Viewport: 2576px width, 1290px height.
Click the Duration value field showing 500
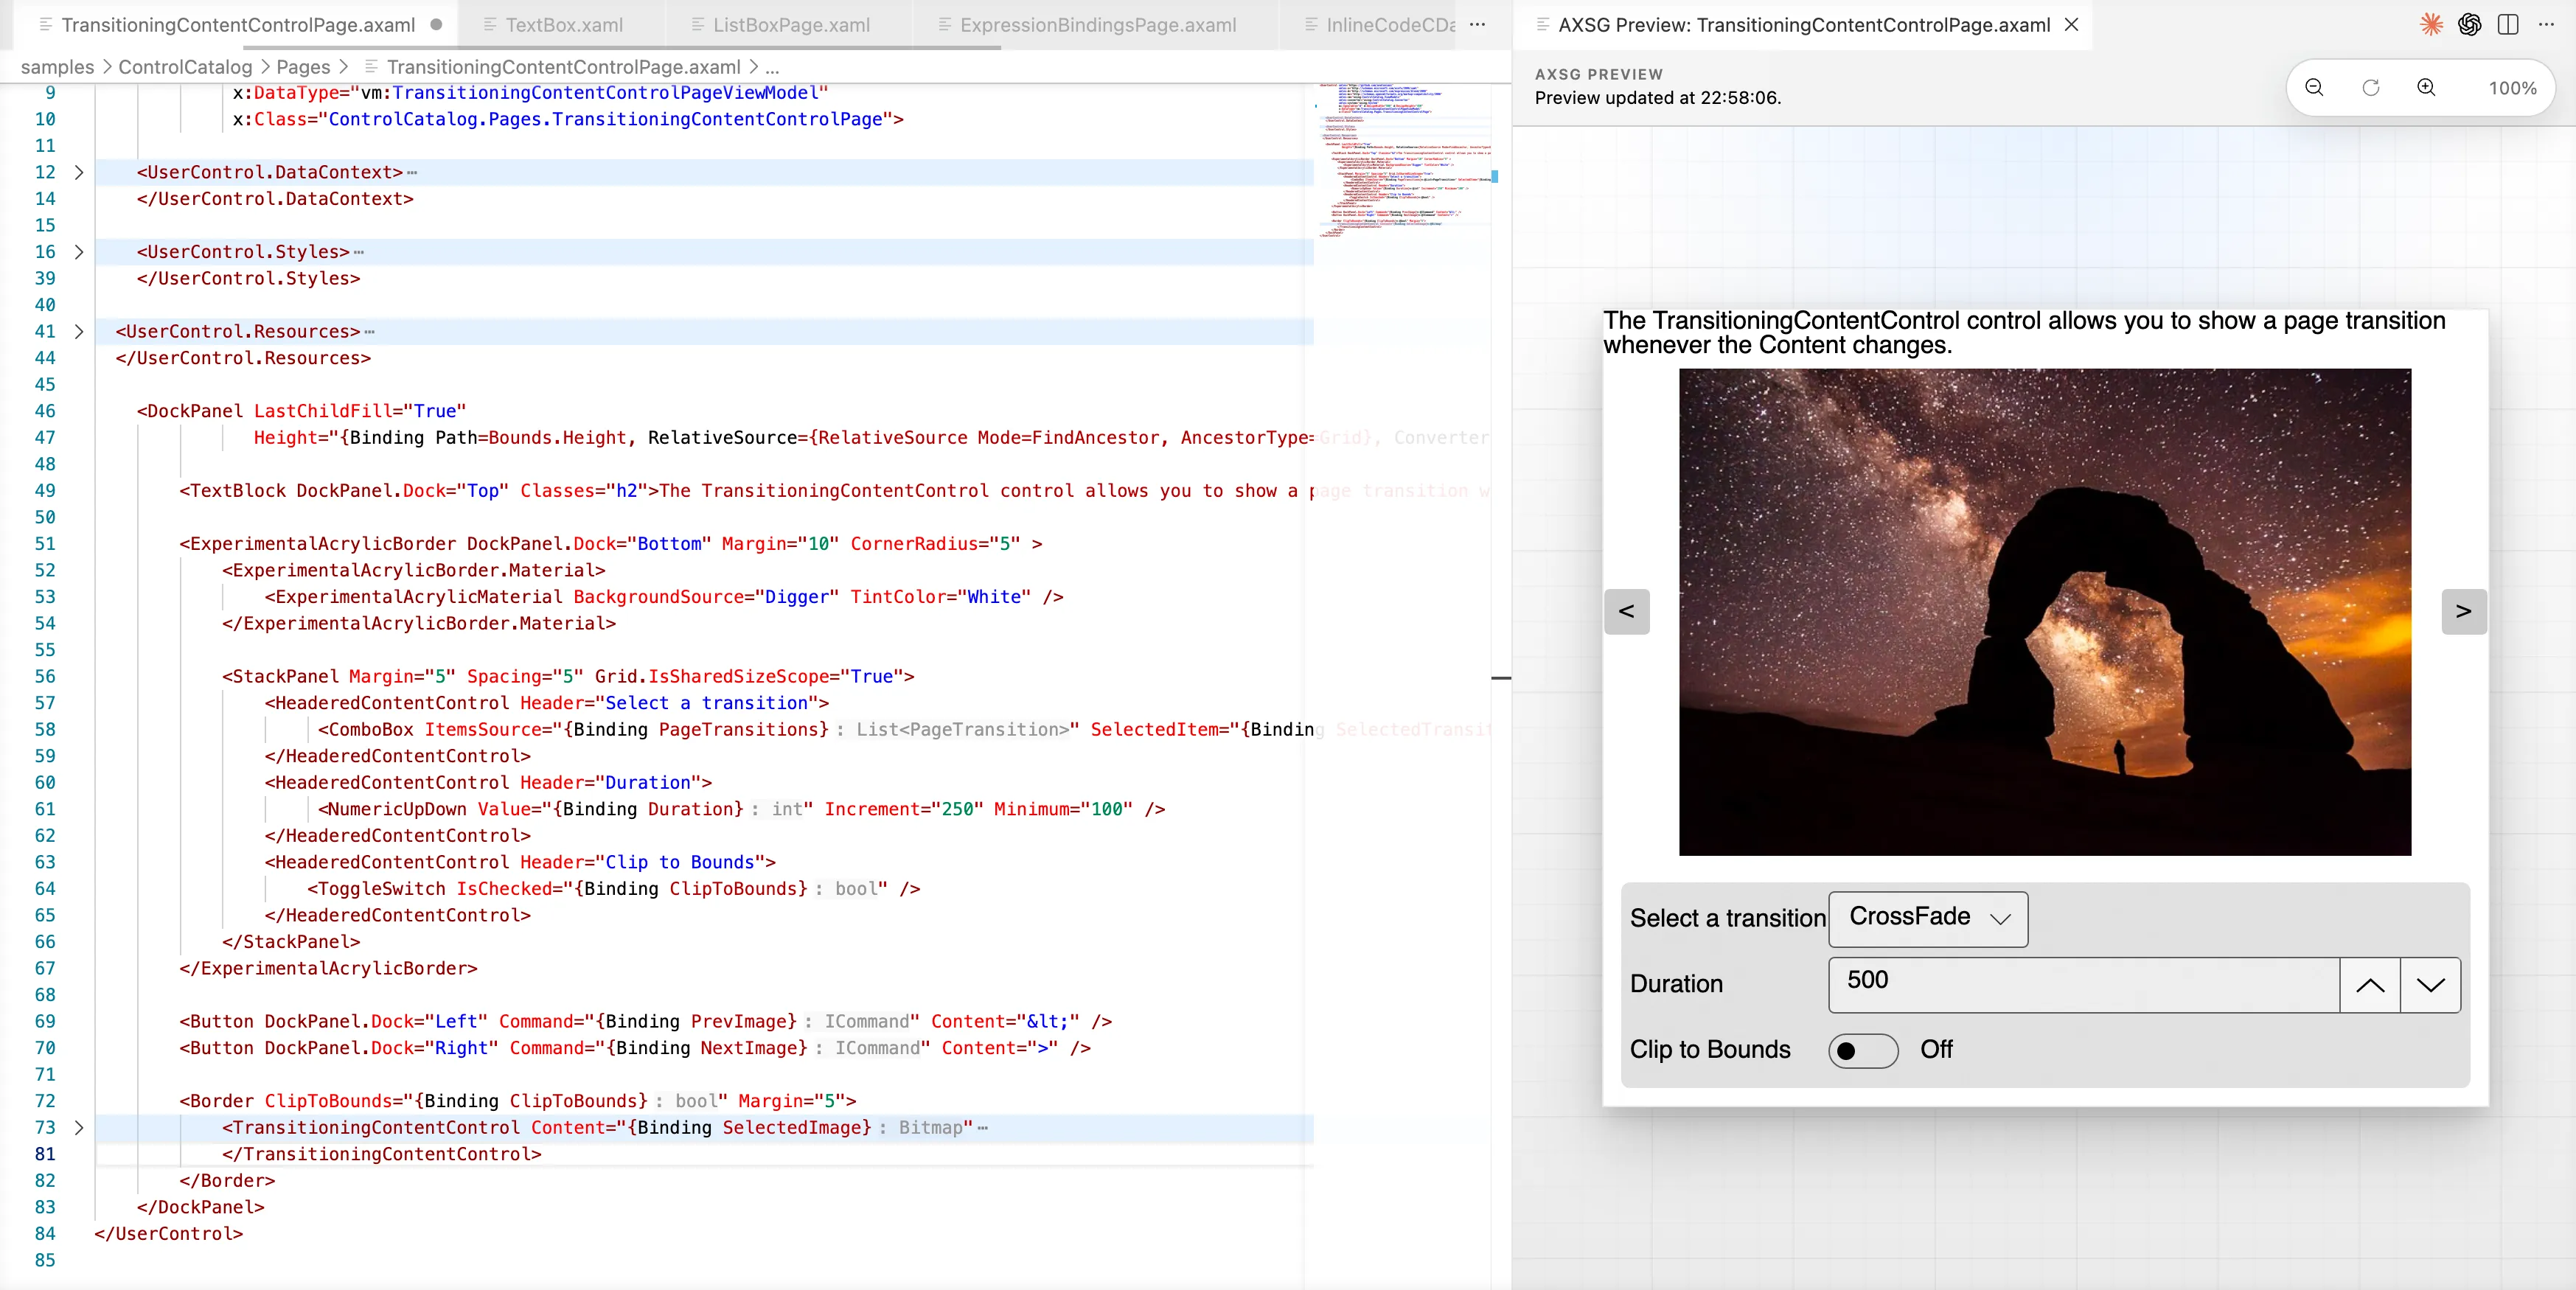pos(2084,985)
